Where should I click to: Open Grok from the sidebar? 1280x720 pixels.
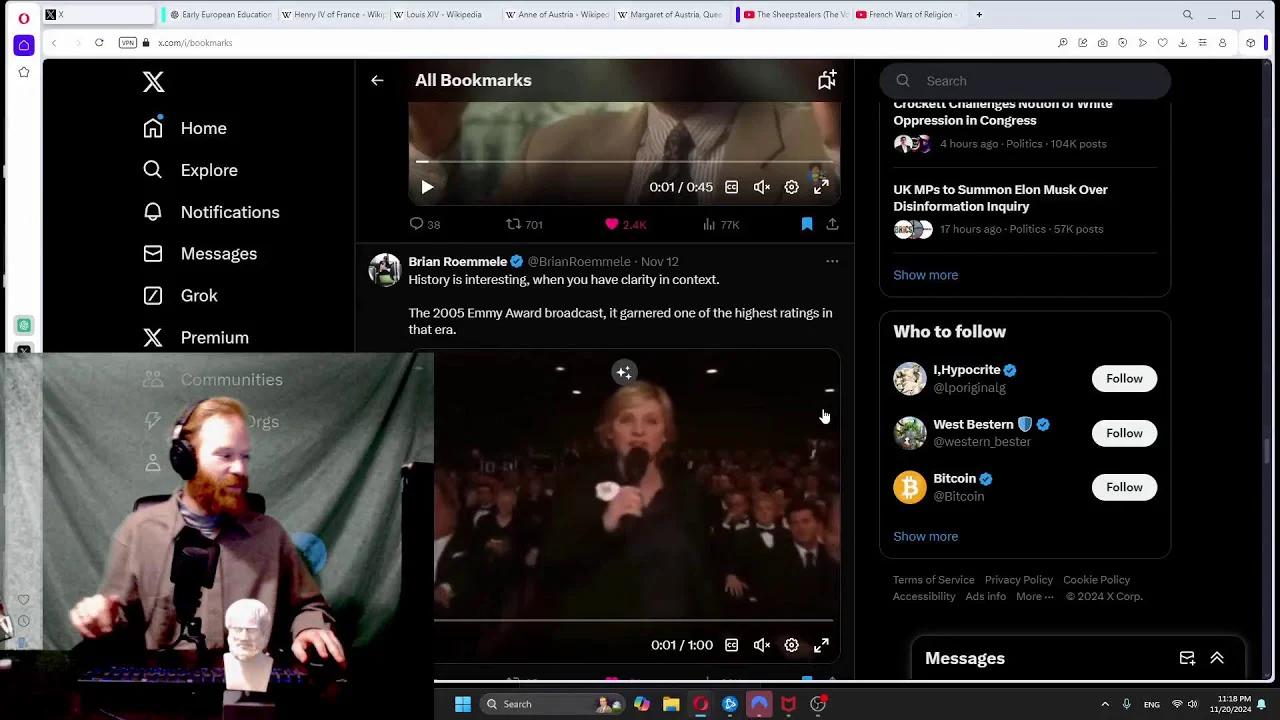click(x=198, y=296)
